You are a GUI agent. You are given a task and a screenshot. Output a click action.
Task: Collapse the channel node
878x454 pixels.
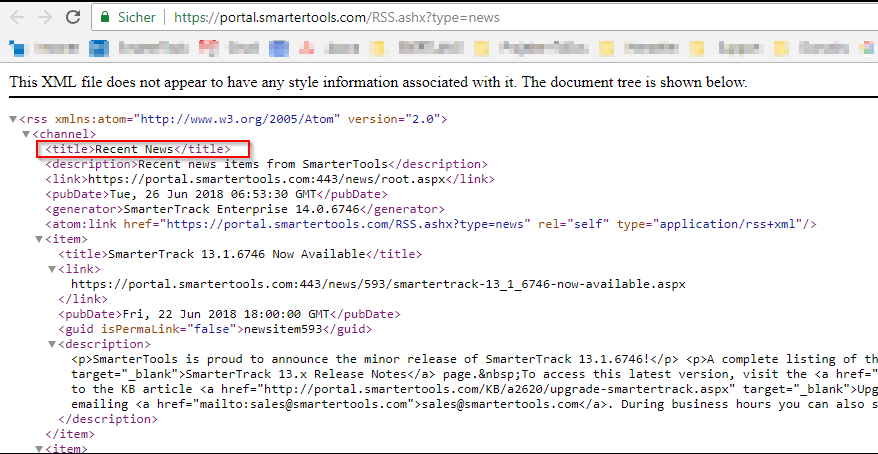point(27,134)
